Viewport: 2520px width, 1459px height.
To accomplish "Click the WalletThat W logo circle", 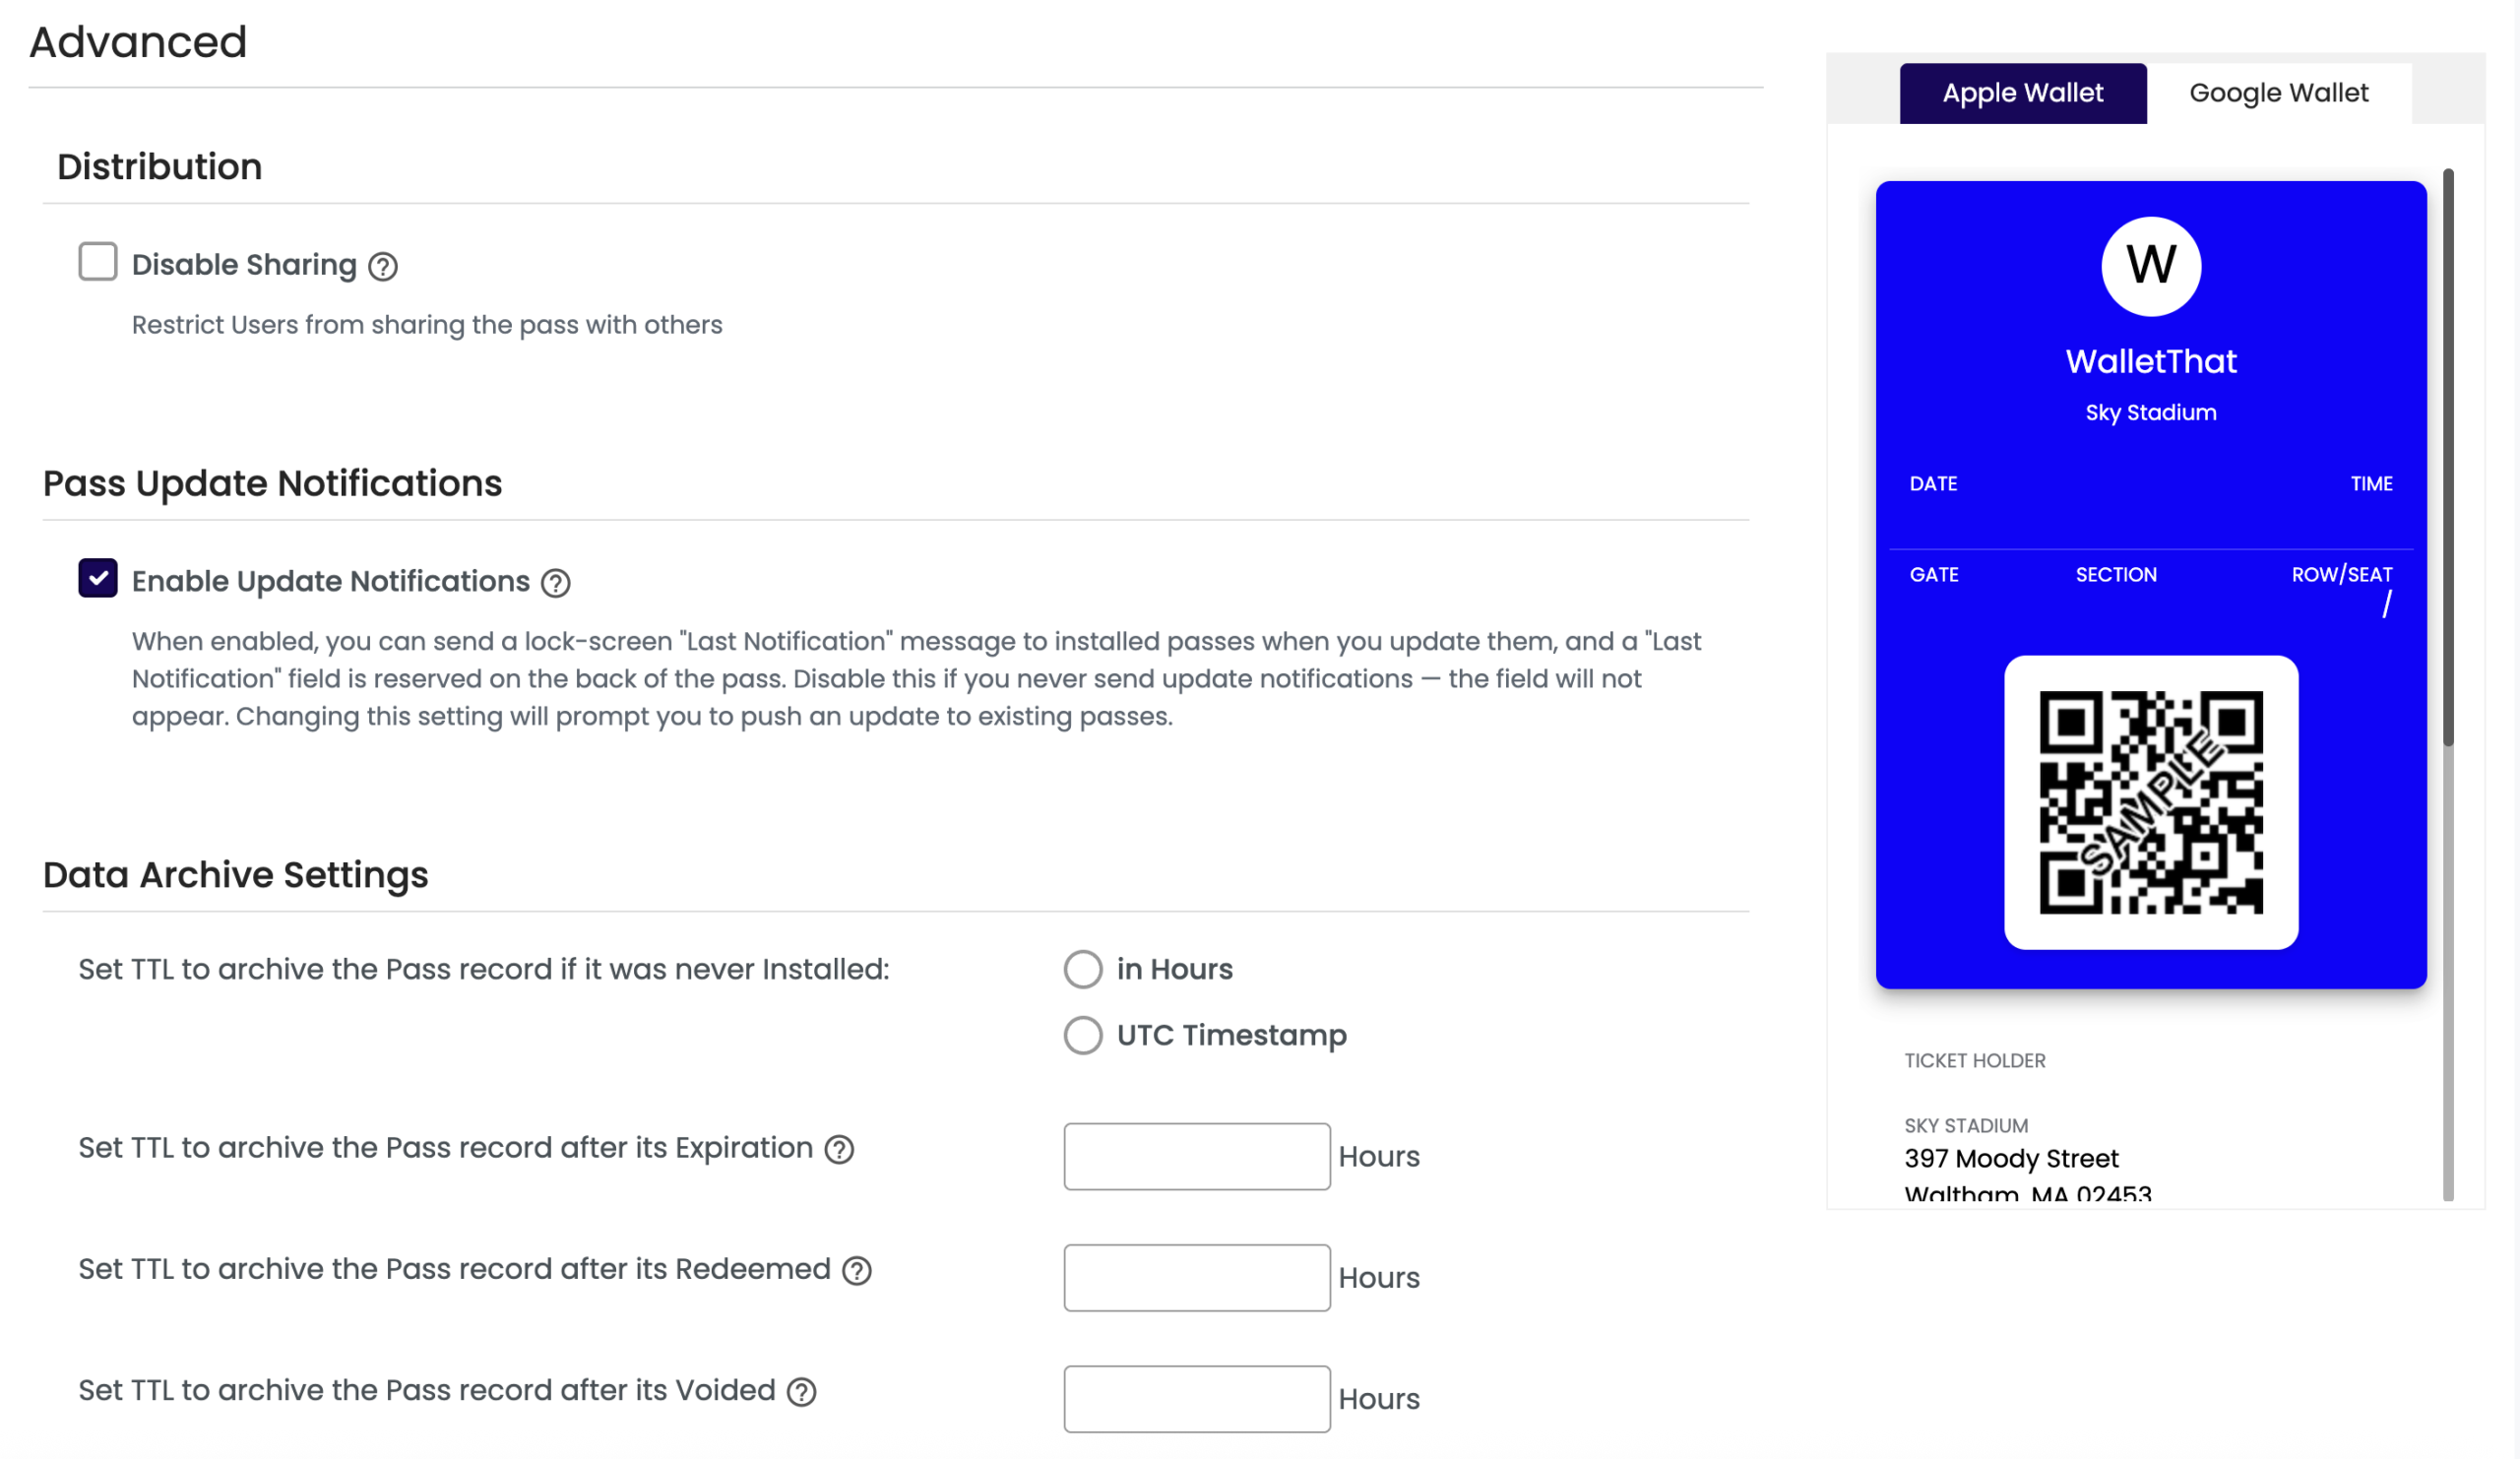I will [2151, 266].
